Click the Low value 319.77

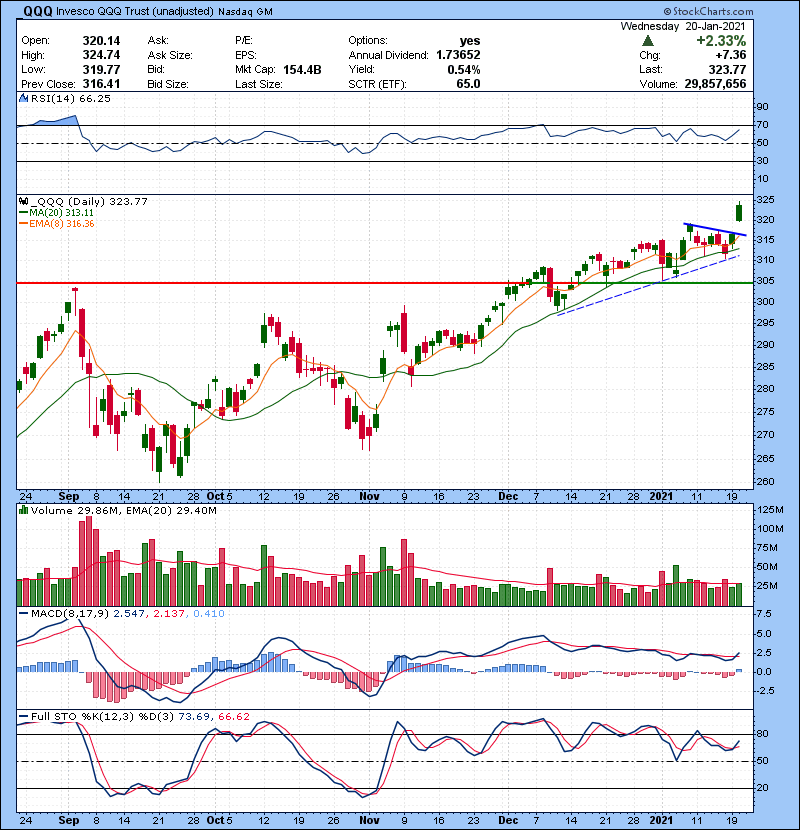tap(101, 69)
